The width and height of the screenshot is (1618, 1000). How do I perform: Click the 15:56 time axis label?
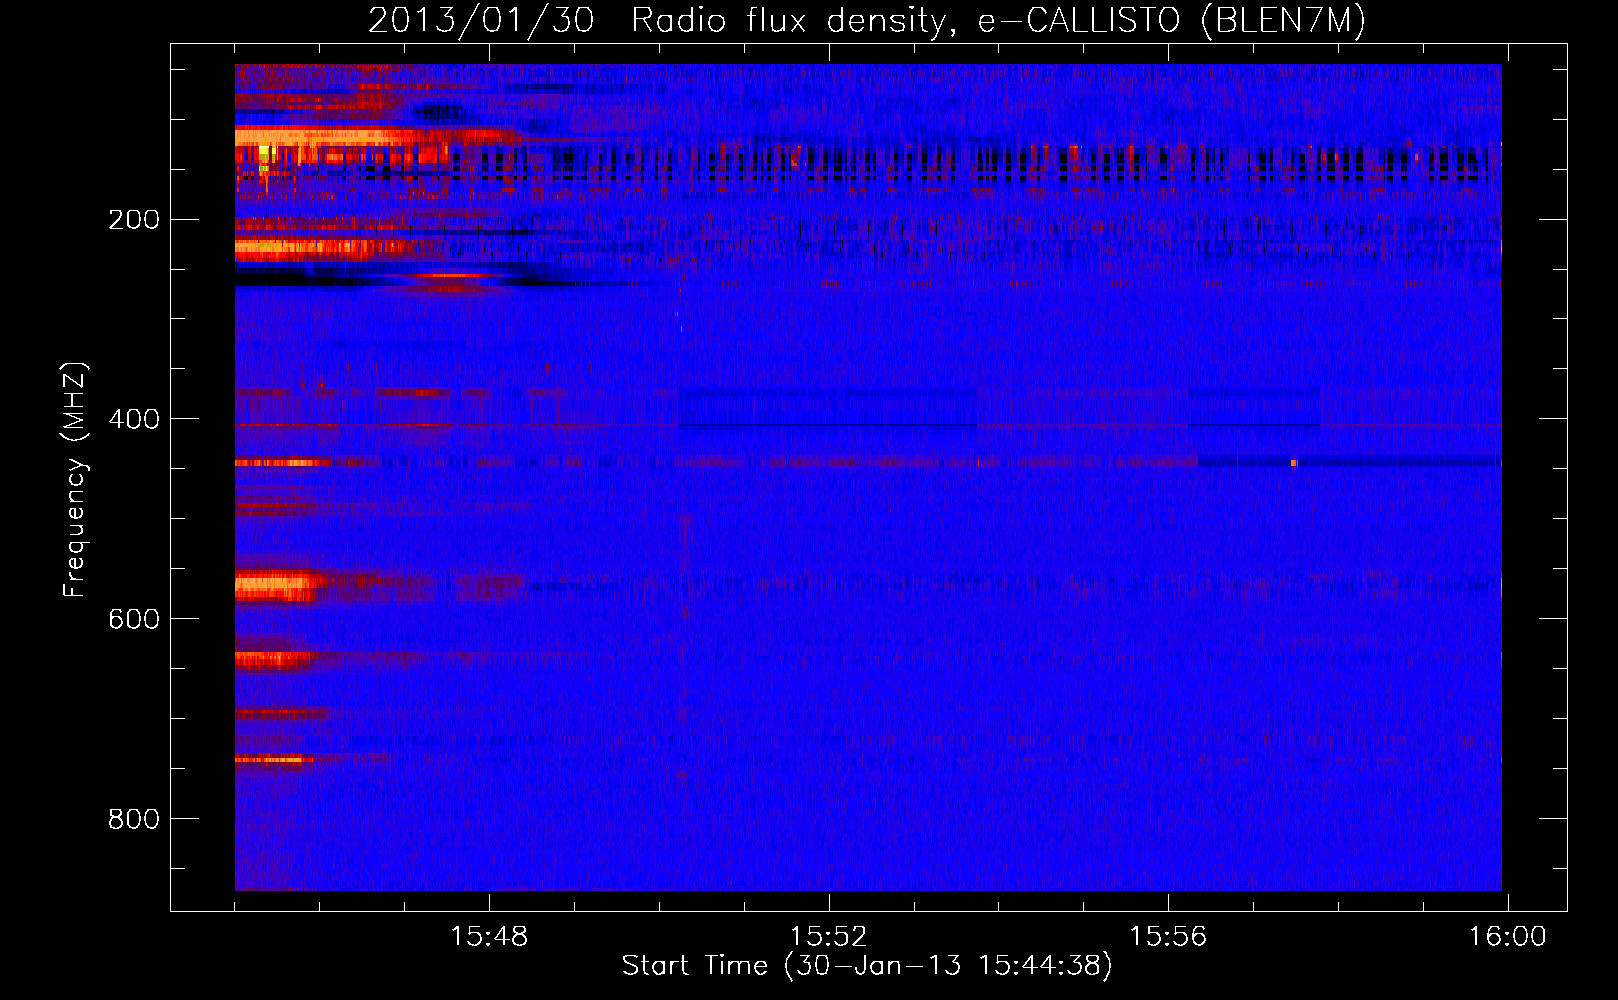[x=1168, y=937]
